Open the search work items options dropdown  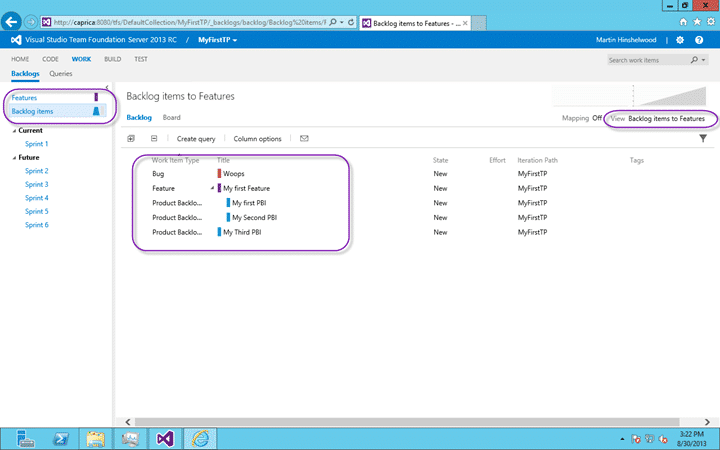pyautogui.click(x=703, y=60)
